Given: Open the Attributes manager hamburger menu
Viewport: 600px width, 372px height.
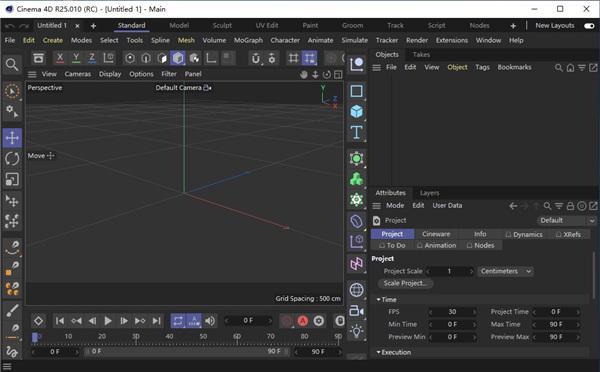Looking at the screenshot, I should [x=377, y=206].
